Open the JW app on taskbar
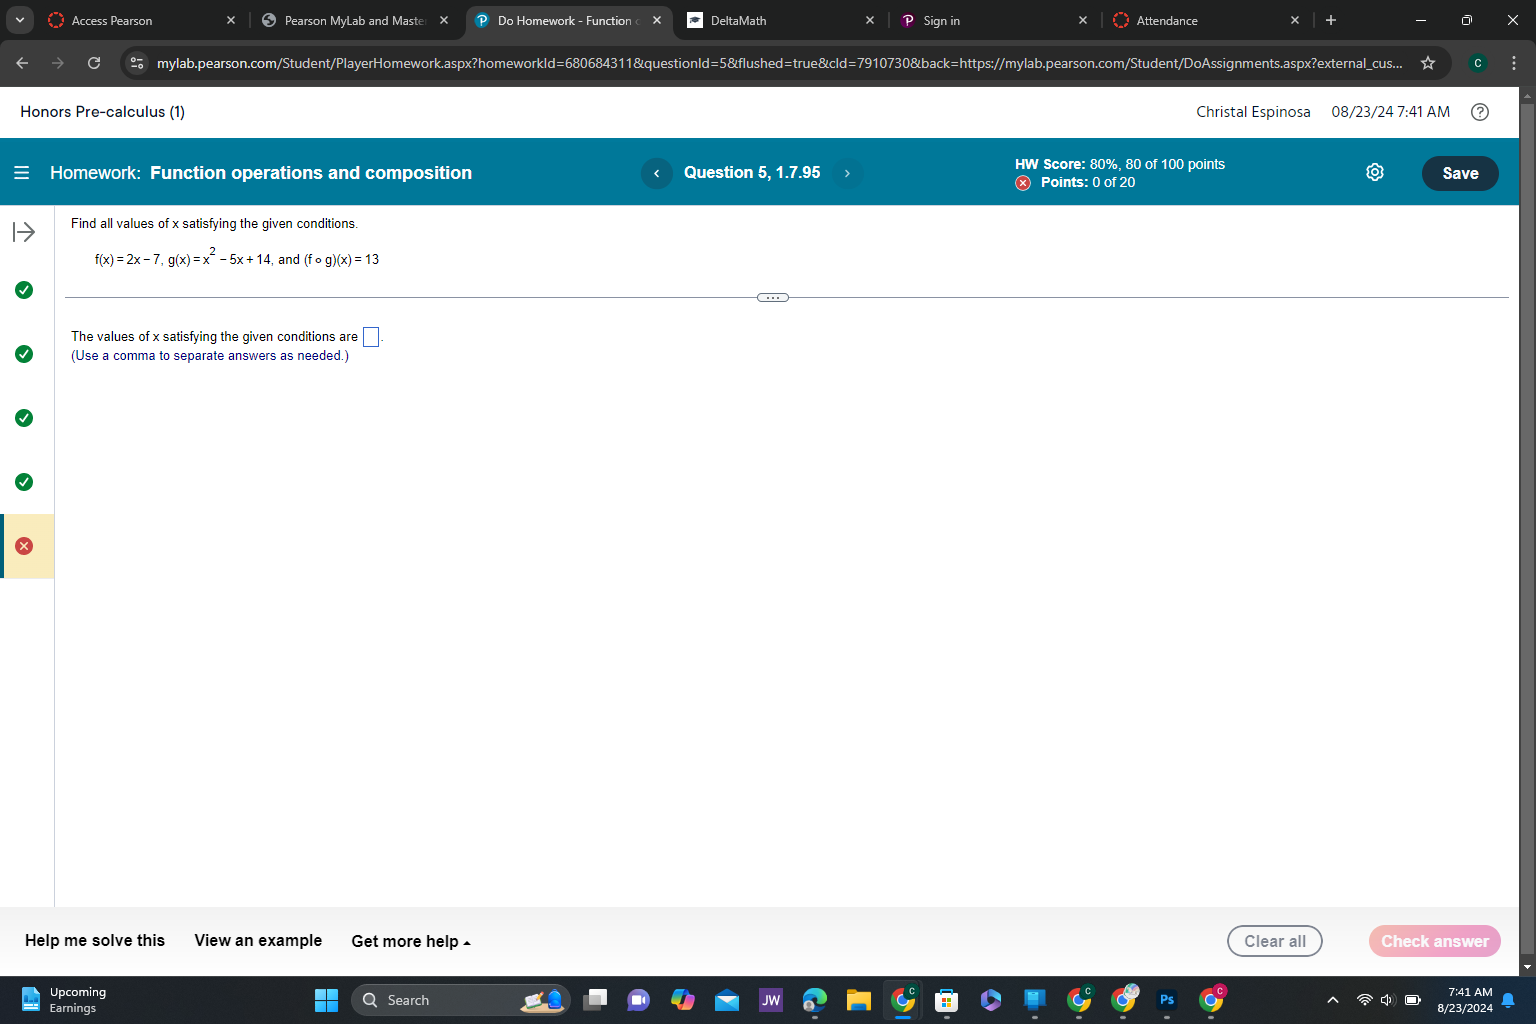This screenshot has height=1024, width=1536. pyautogui.click(x=771, y=1000)
